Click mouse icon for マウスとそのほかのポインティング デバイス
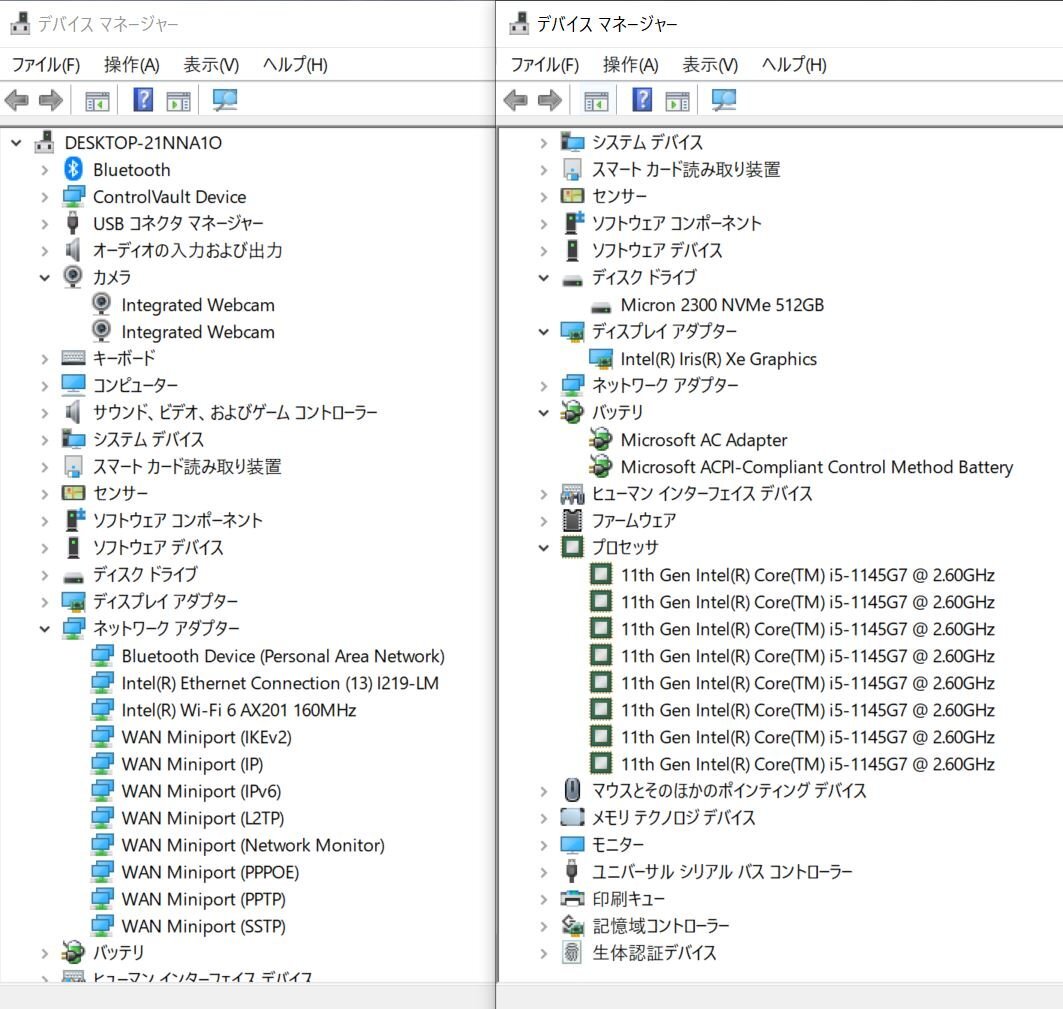Screen dimensions: 1063x1009 572,790
